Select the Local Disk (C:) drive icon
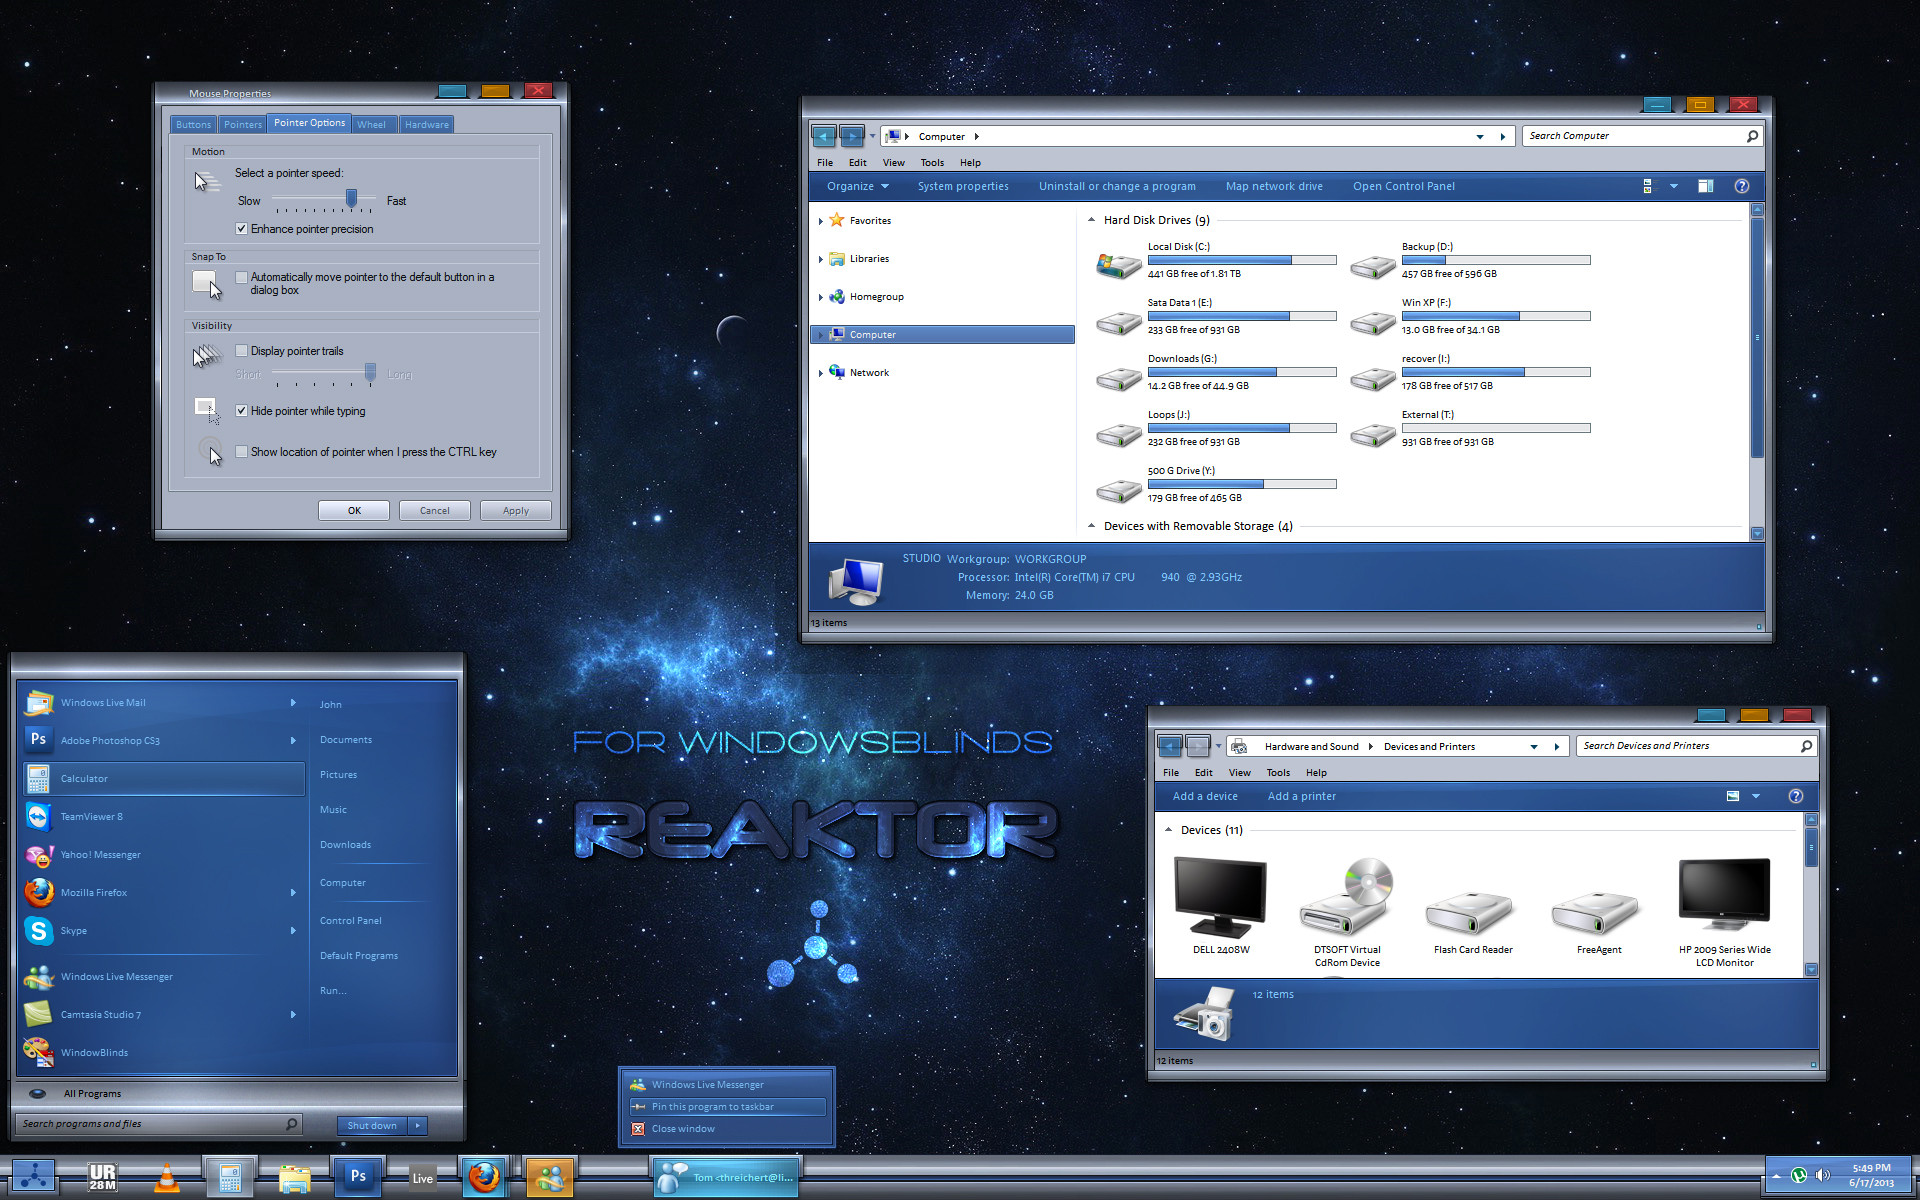1920x1200 pixels. tap(1118, 264)
